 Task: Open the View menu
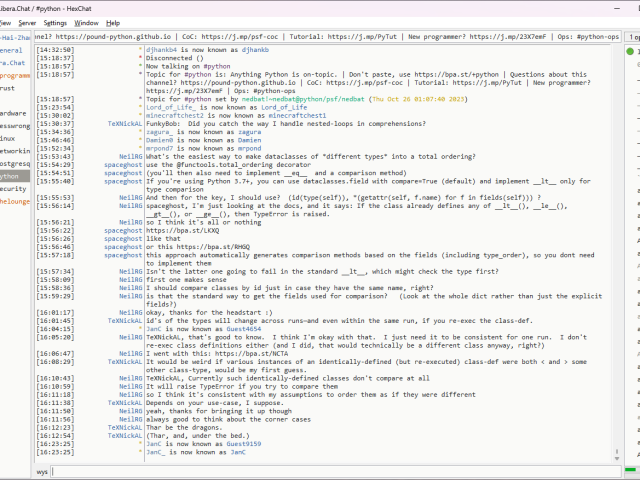point(4,22)
